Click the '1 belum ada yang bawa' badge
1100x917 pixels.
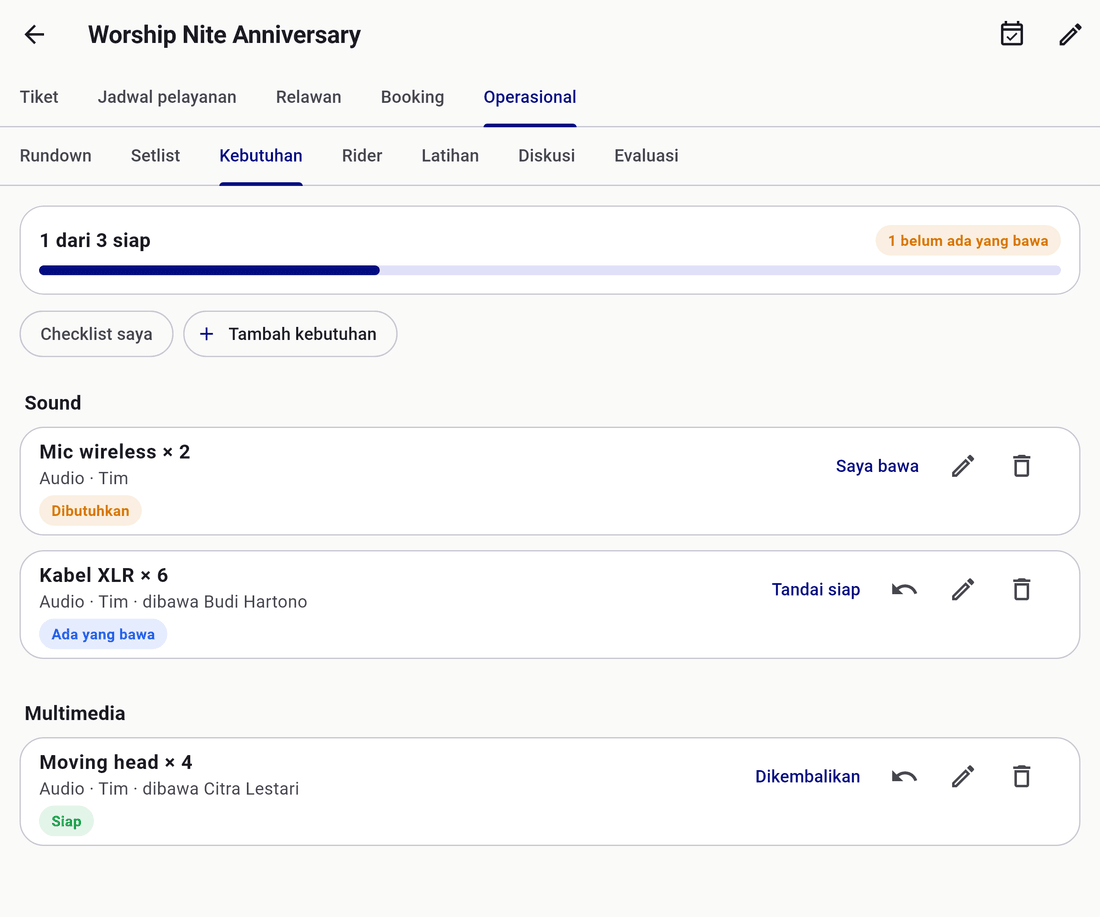(968, 241)
